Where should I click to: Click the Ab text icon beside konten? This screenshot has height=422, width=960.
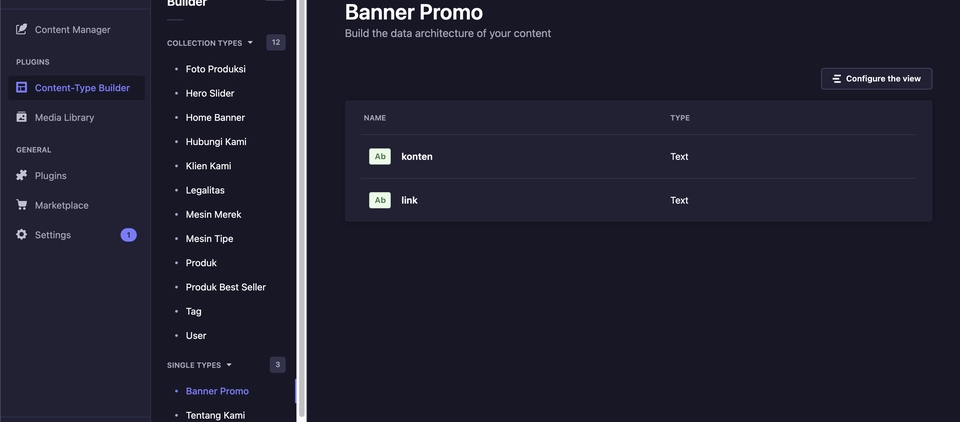(380, 156)
